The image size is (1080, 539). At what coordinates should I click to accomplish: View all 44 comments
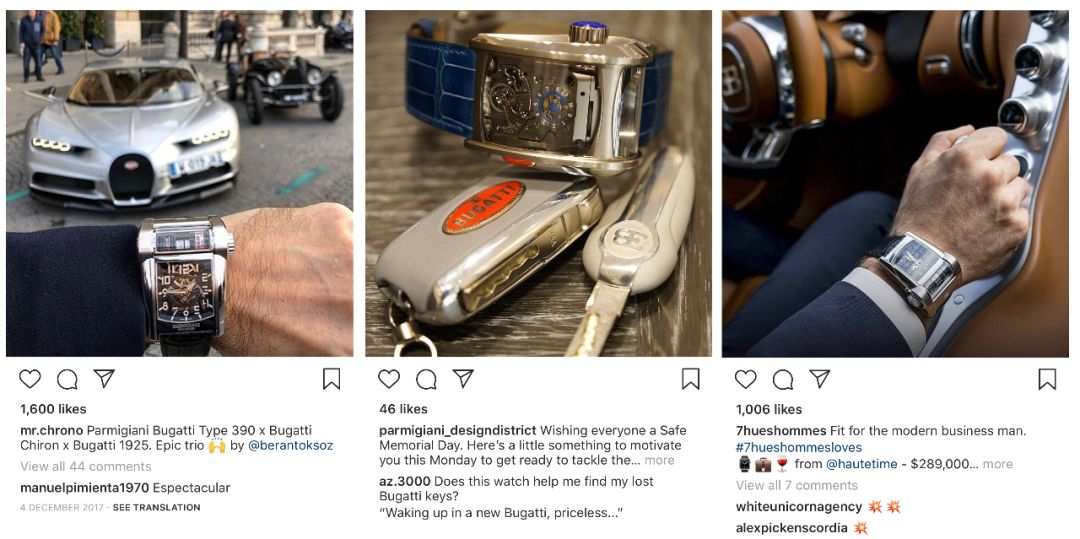85,466
